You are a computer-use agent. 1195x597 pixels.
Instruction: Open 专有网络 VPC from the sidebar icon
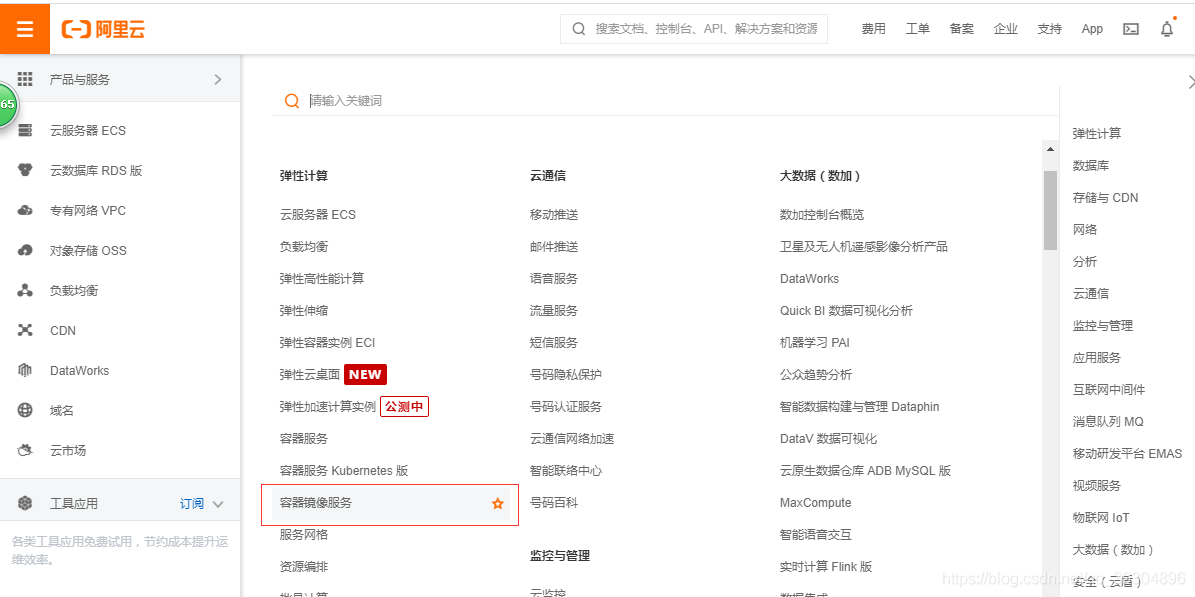coord(22,210)
